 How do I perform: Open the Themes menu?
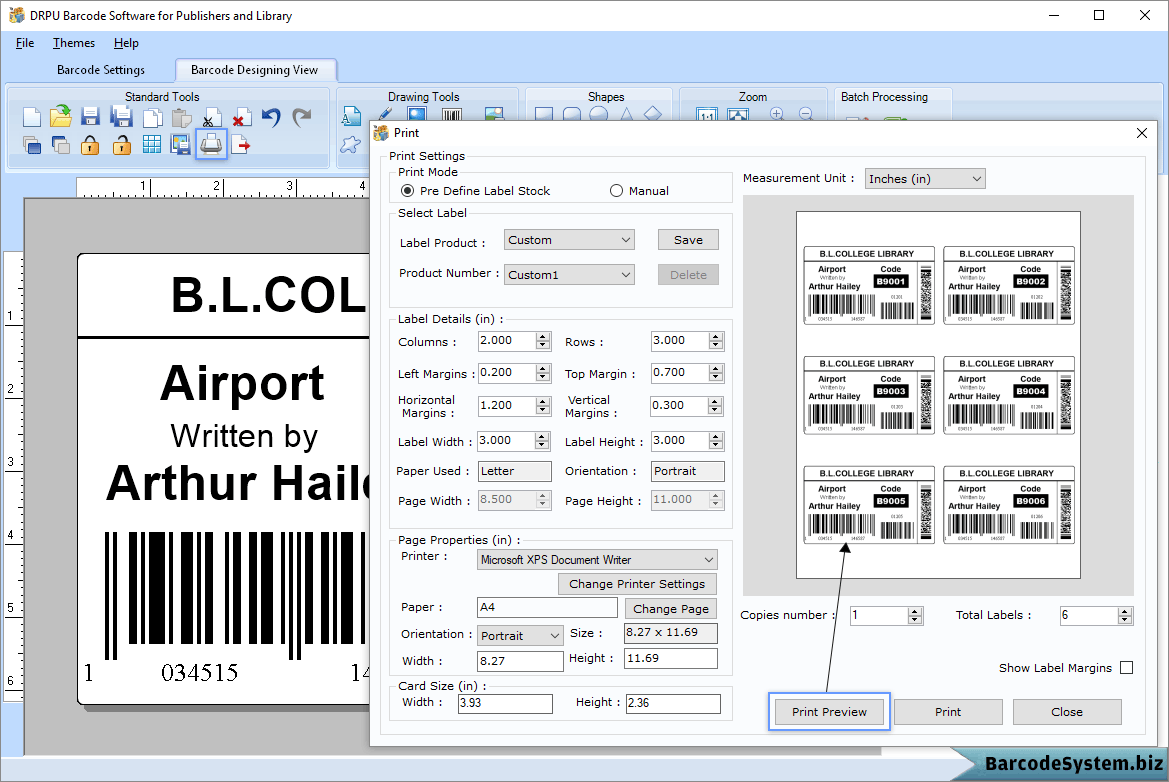click(x=74, y=43)
